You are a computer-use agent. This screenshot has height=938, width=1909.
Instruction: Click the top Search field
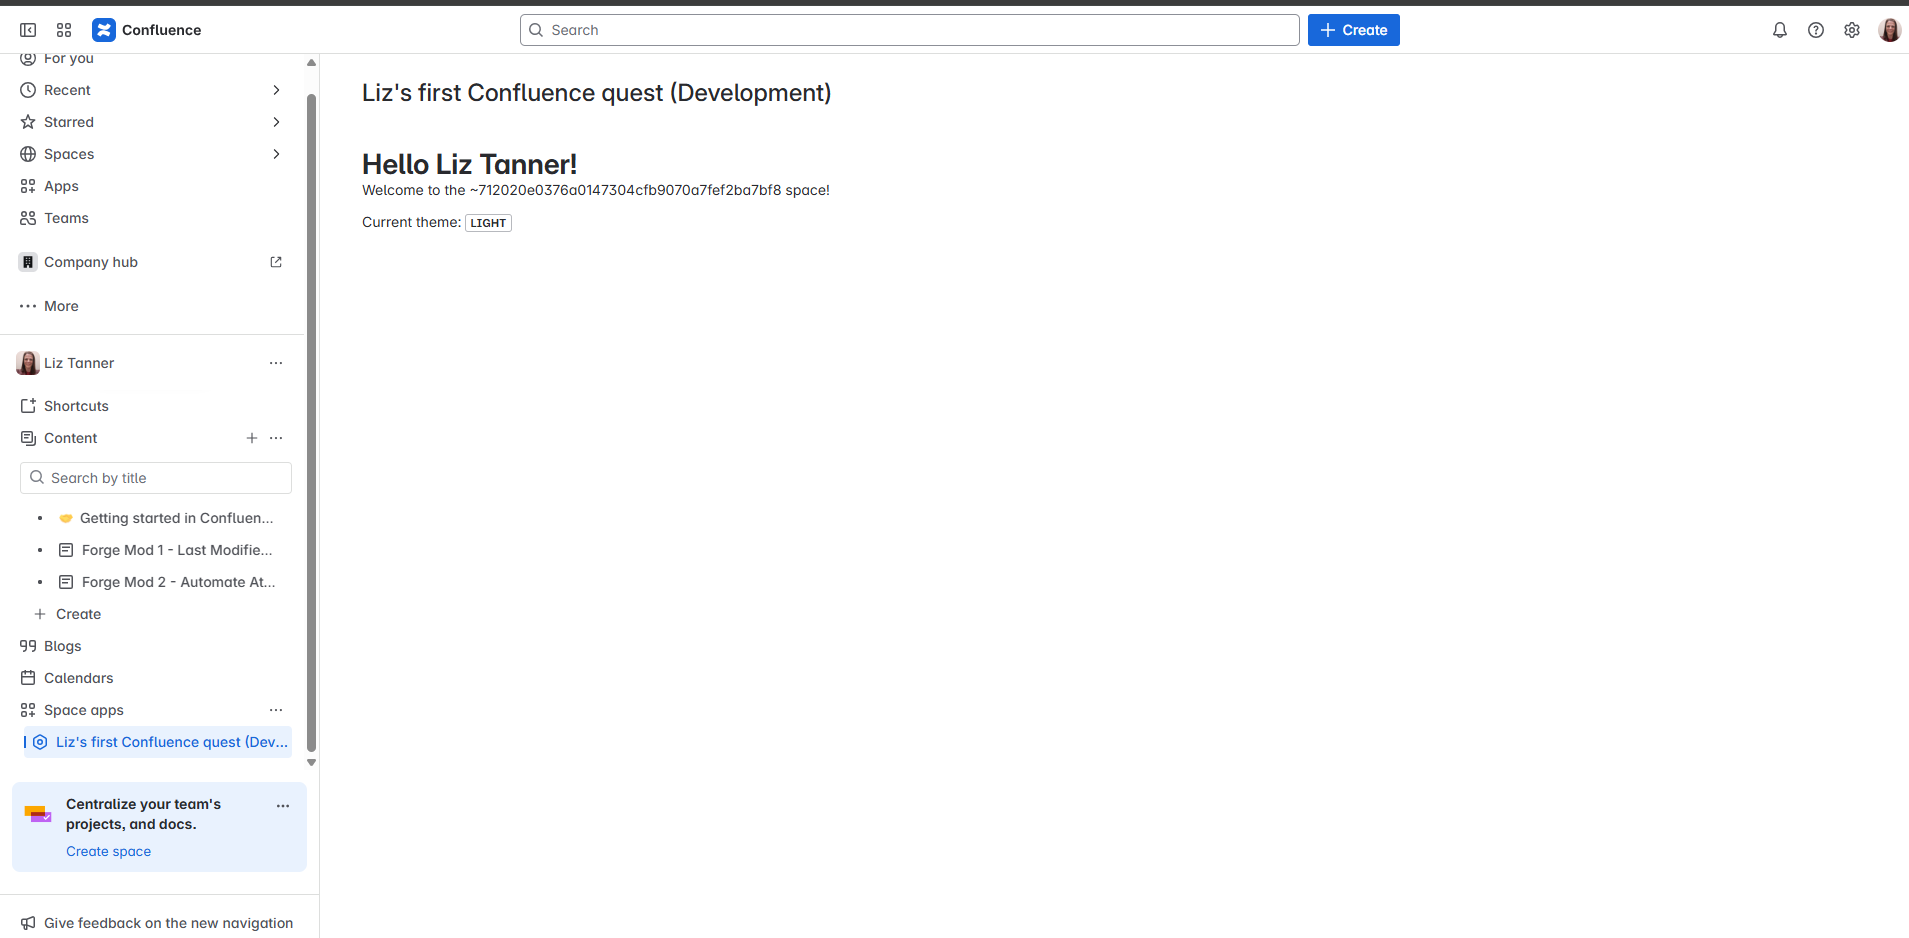point(910,30)
